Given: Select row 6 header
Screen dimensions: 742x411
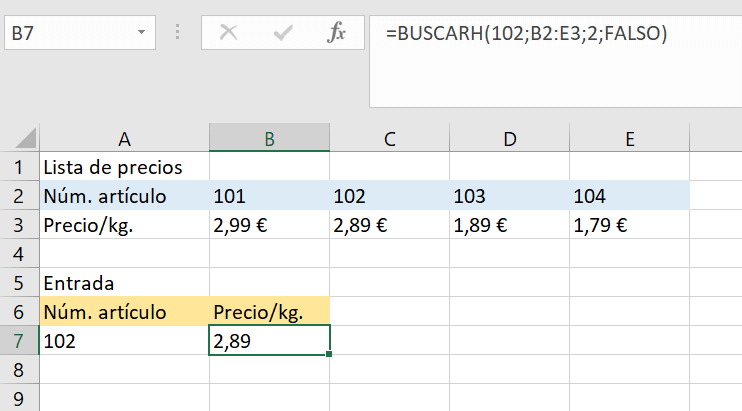Looking at the screenshot, I should pos(19,311).
